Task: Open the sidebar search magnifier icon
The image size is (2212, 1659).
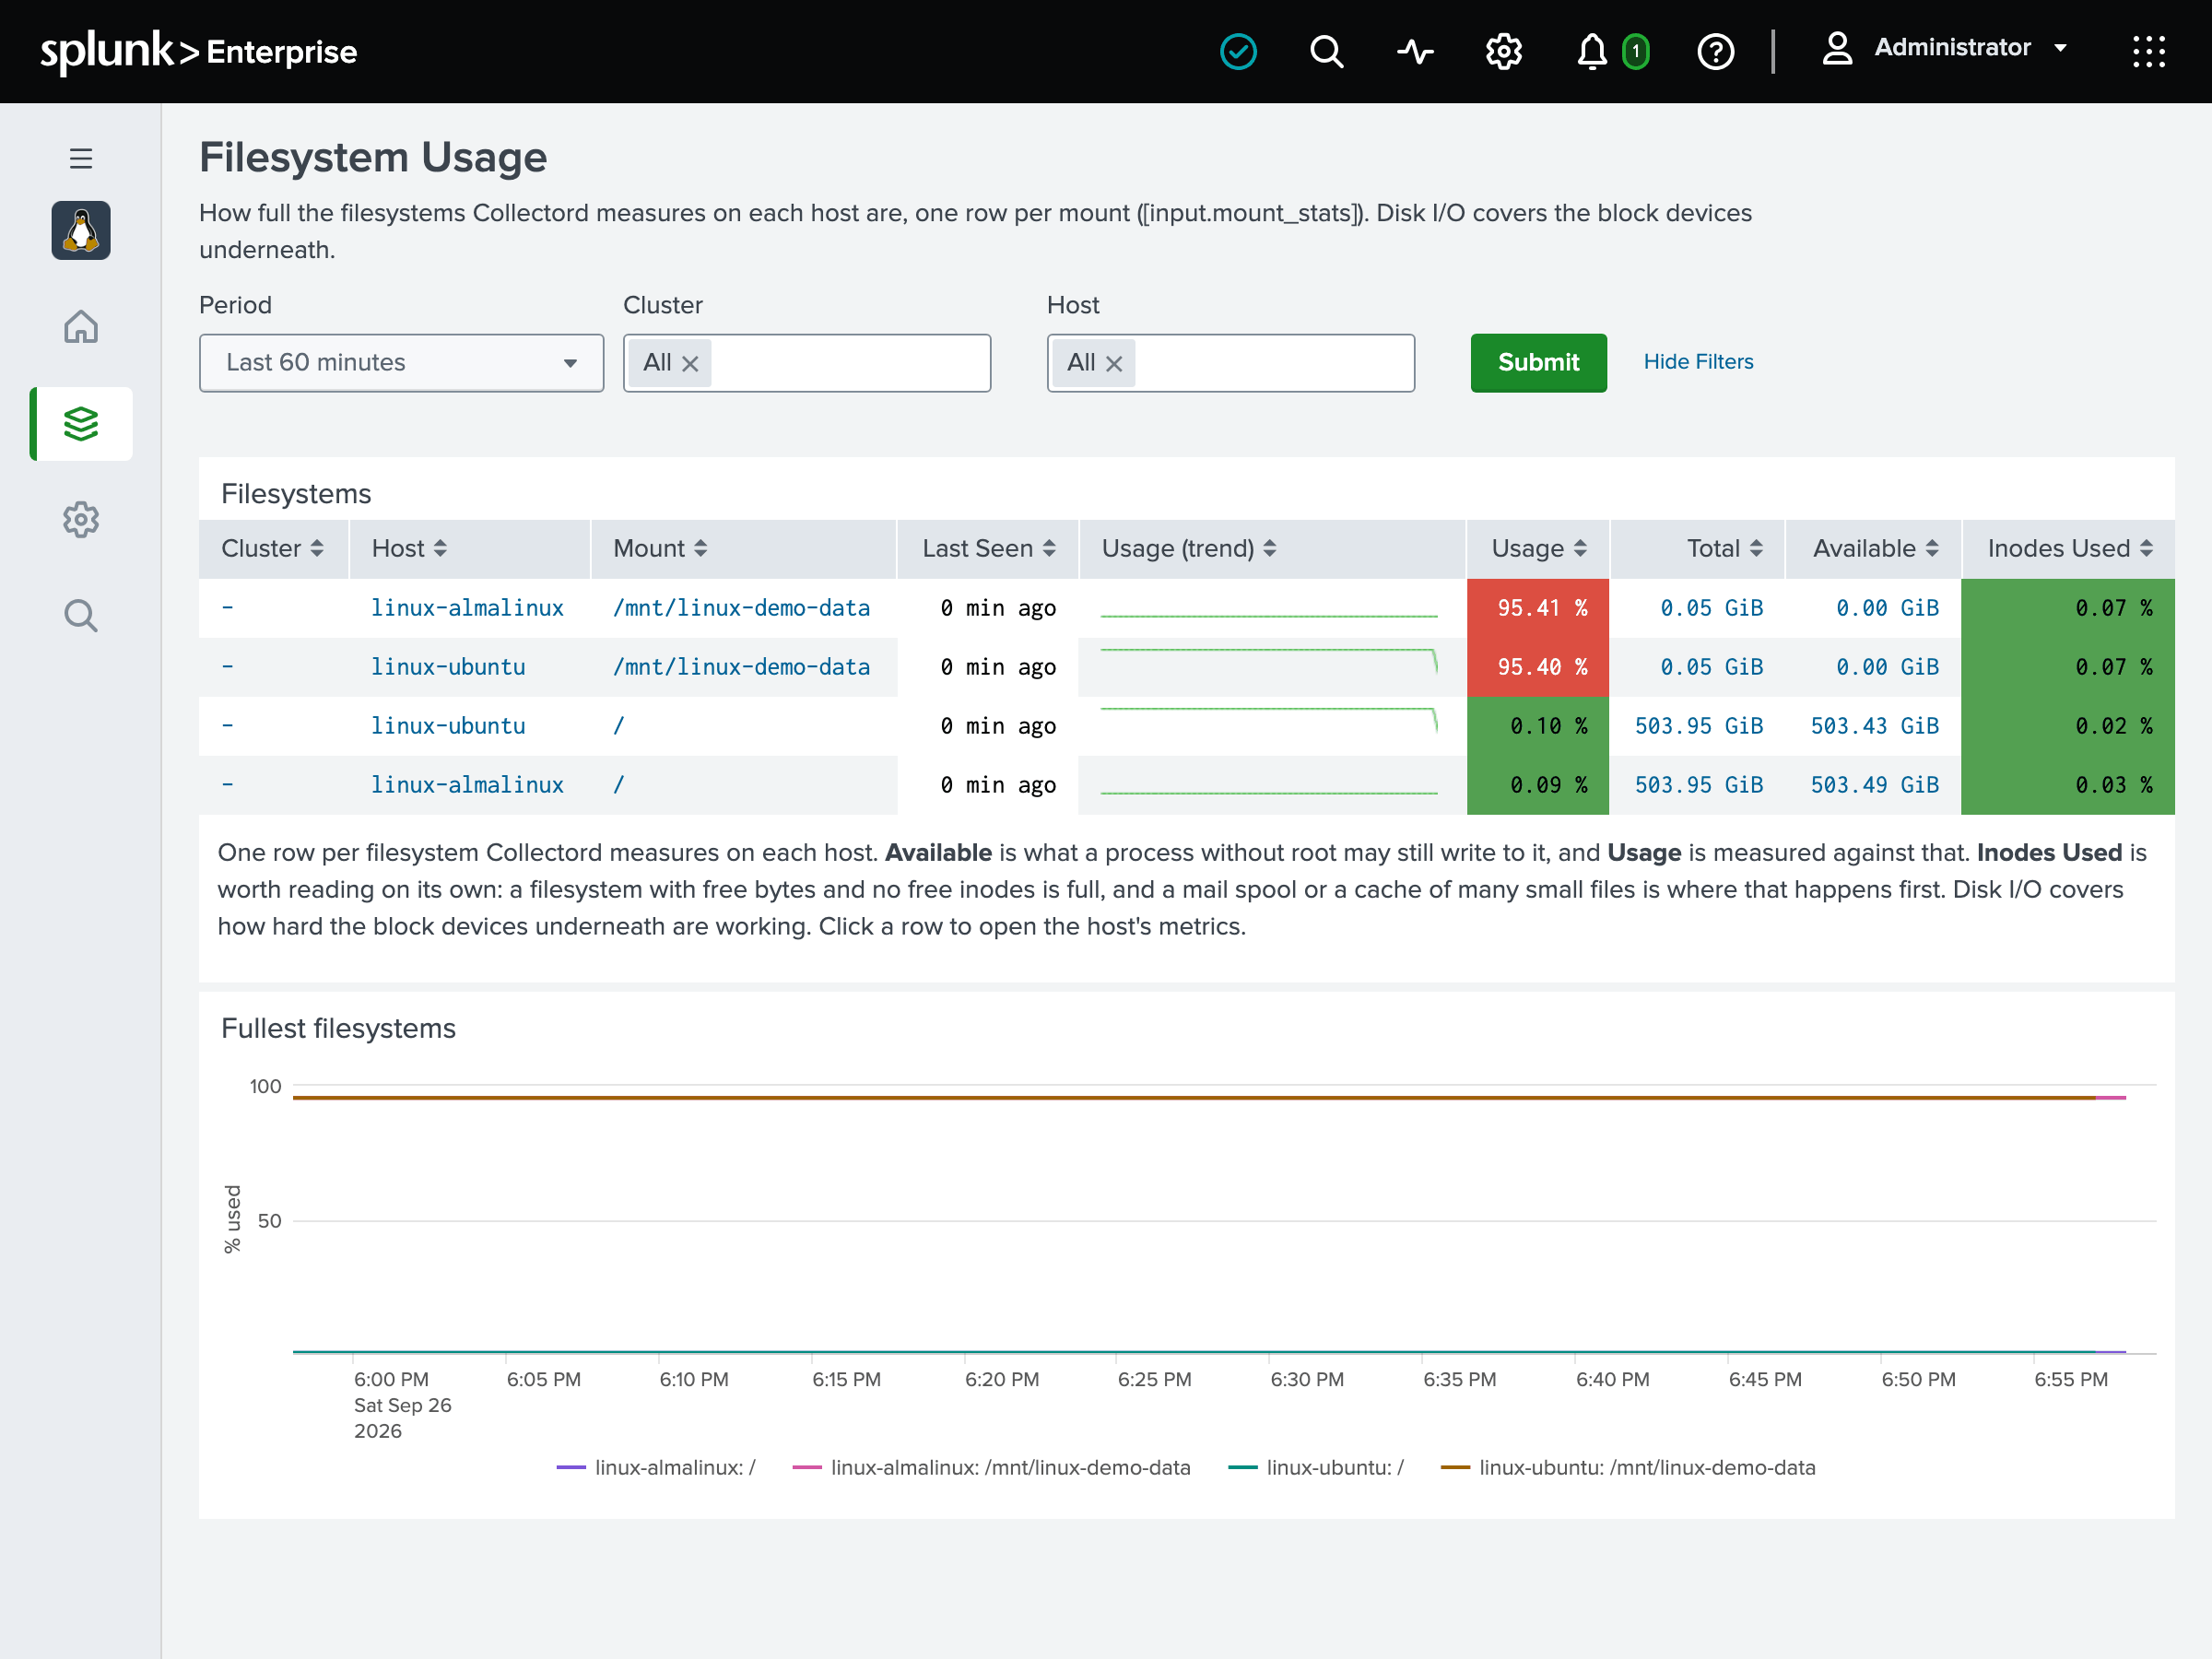Action: (81, 615)
